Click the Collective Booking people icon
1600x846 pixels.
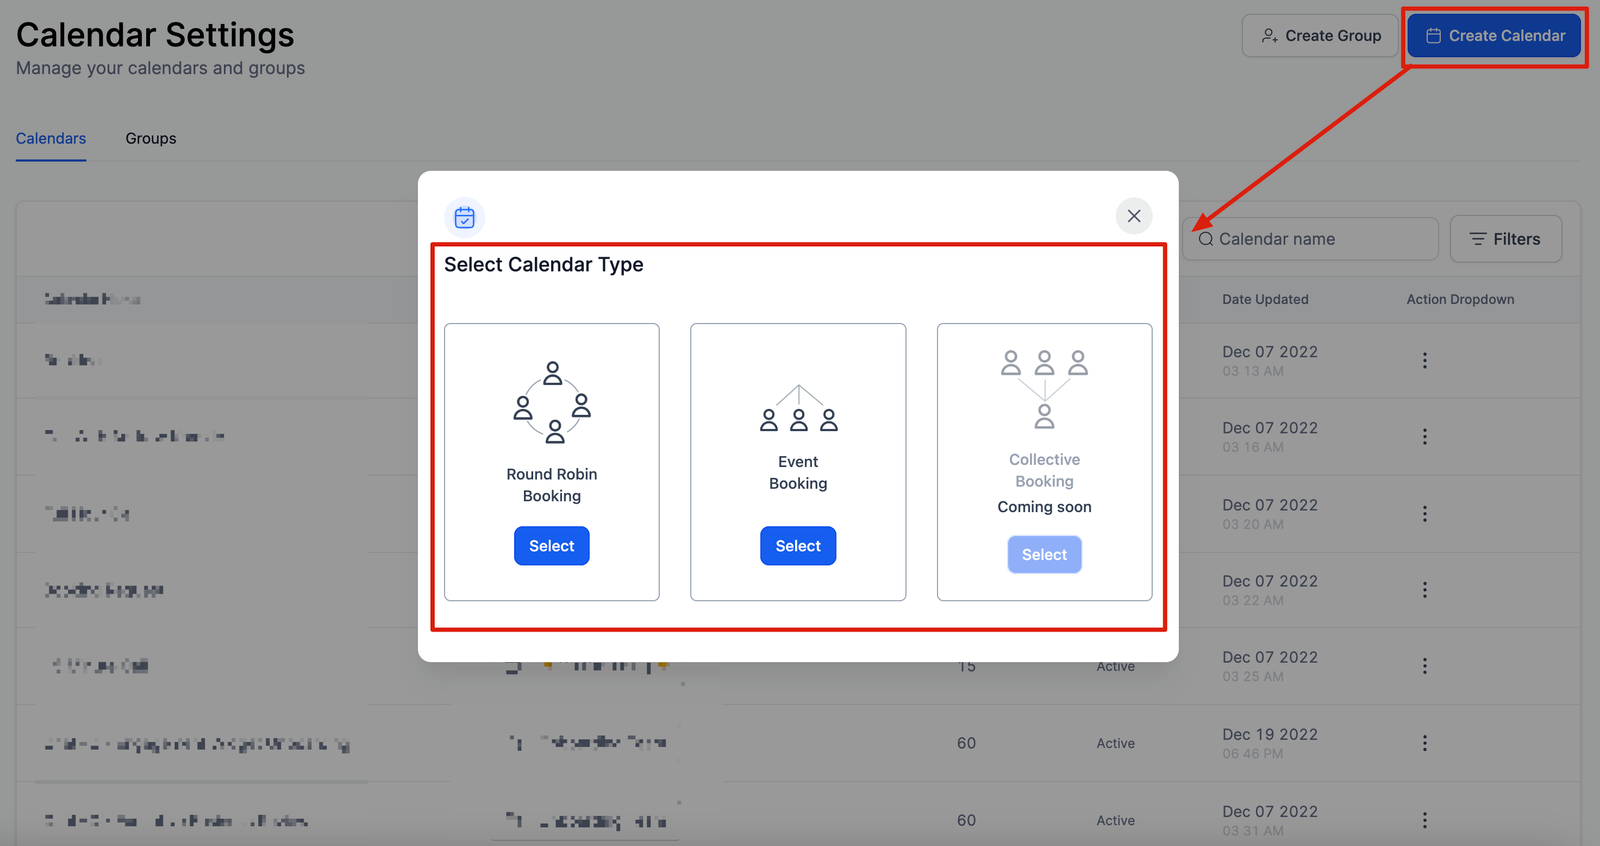[x=1044, y=389]
